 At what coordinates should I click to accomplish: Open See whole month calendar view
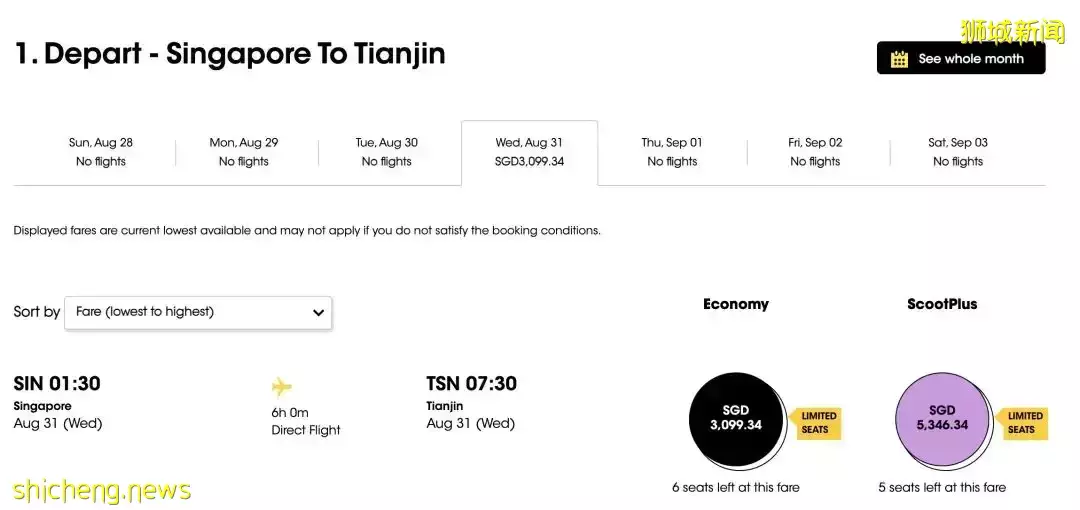click(961, 58)
